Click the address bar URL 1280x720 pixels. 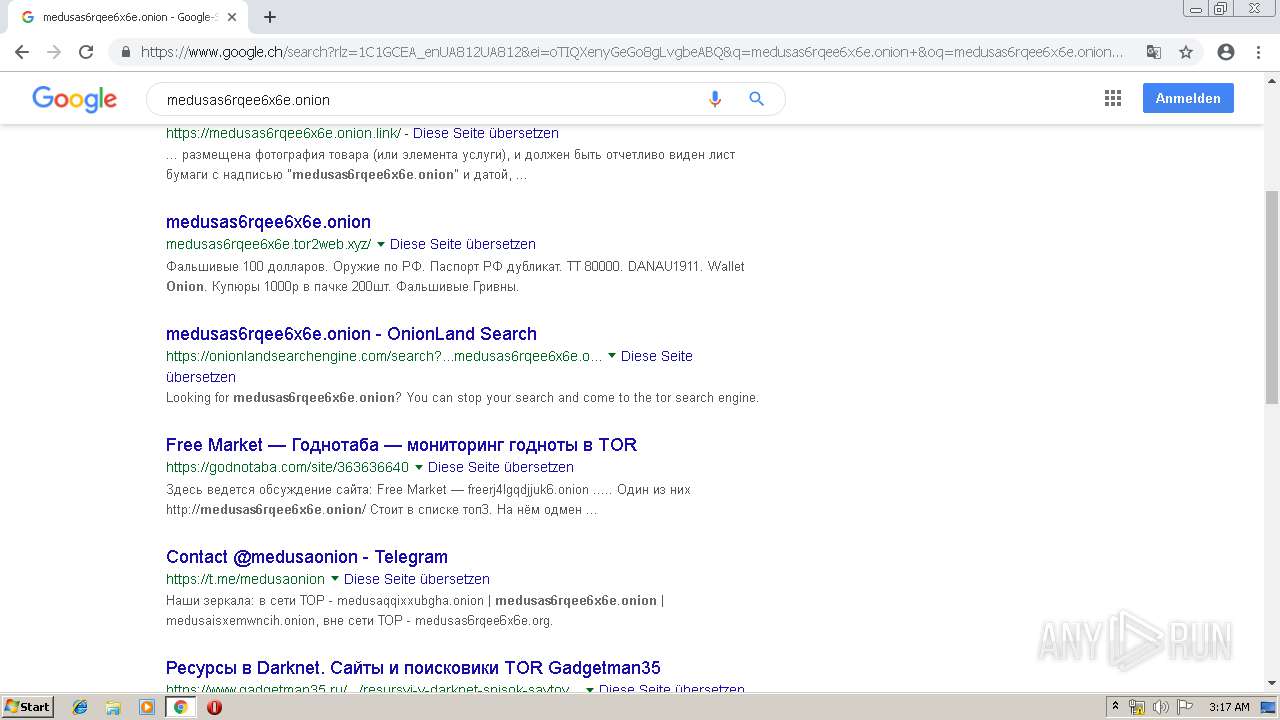coord(632,52)
